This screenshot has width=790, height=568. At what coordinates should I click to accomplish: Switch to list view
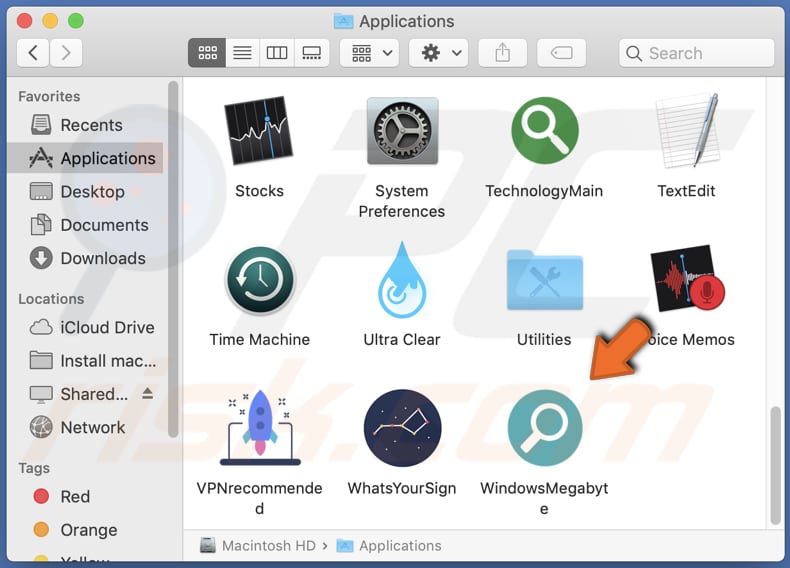pos(242,52)
